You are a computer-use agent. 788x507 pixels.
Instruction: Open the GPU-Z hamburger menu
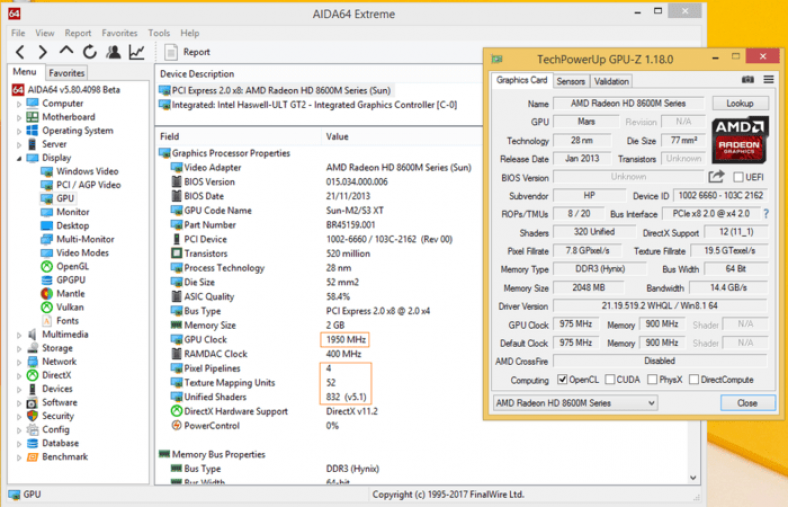(768, 79)
